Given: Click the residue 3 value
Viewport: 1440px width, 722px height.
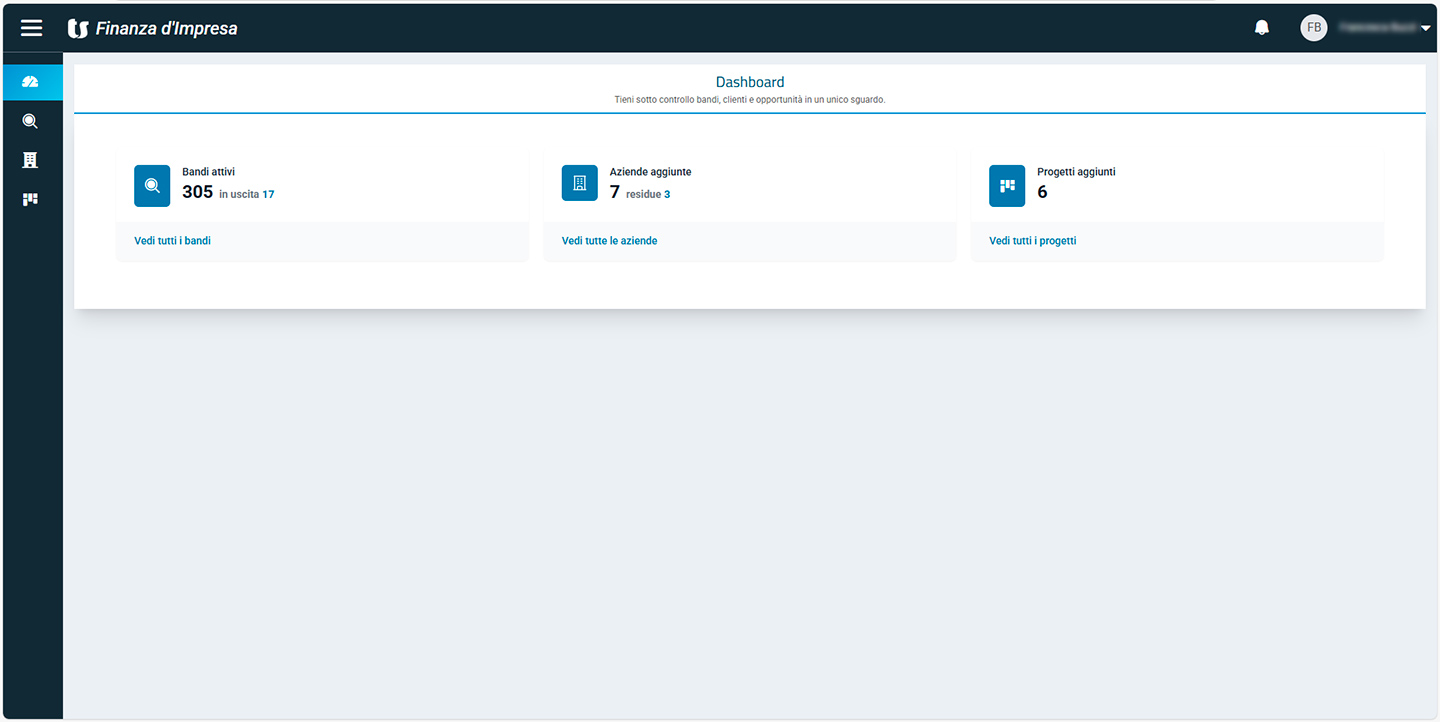Looking at the screenshot, I should pyautogui.click(x=667, y=194).
